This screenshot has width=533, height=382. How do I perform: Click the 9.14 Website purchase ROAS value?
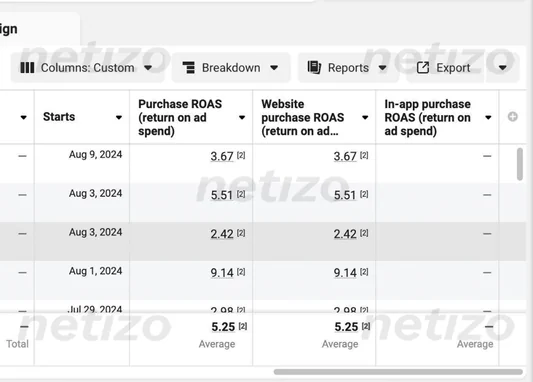point(345,273)
